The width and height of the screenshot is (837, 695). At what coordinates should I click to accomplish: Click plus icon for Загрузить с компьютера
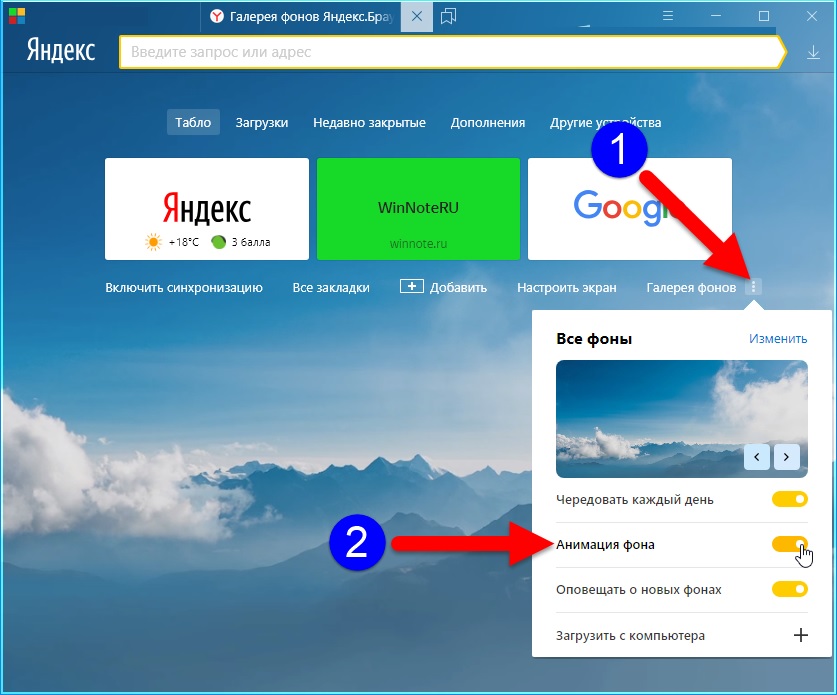click(800, 635)
